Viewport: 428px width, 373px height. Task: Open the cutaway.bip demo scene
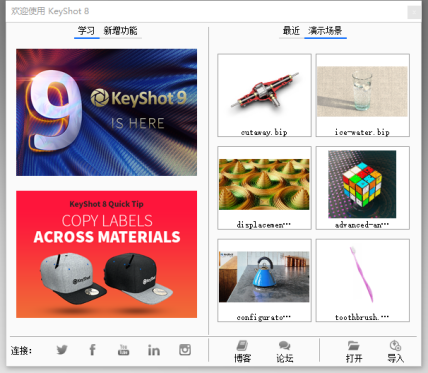(x=264, y=95)
